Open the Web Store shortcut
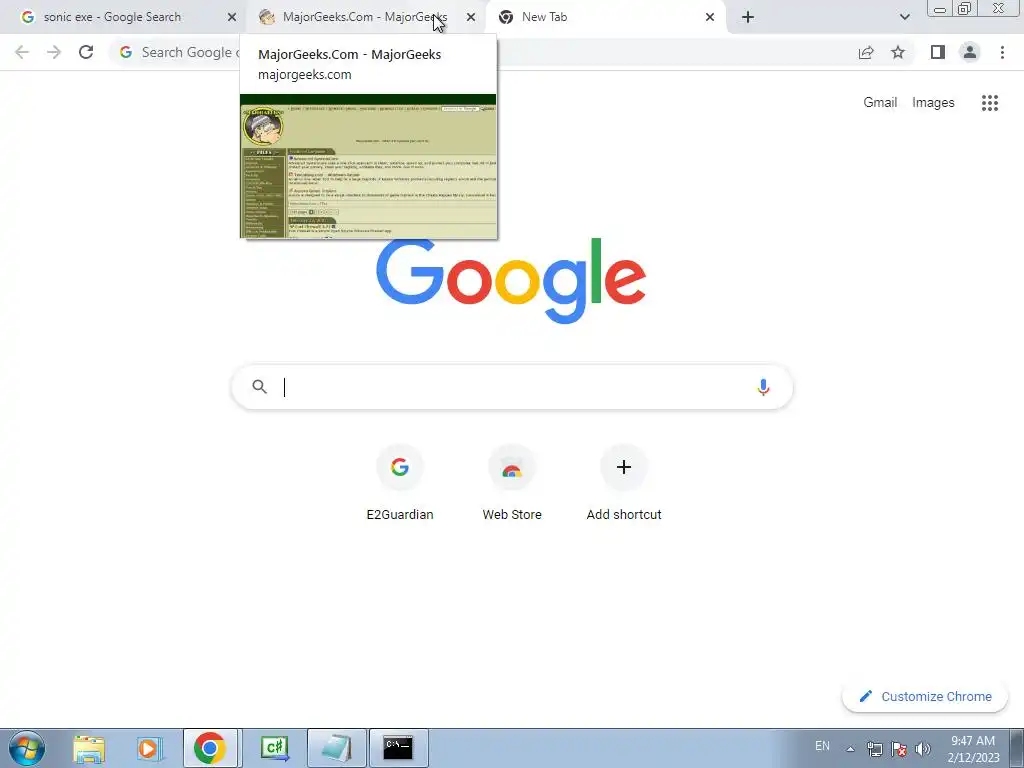 pyautogui.click(x=512, y=483)
